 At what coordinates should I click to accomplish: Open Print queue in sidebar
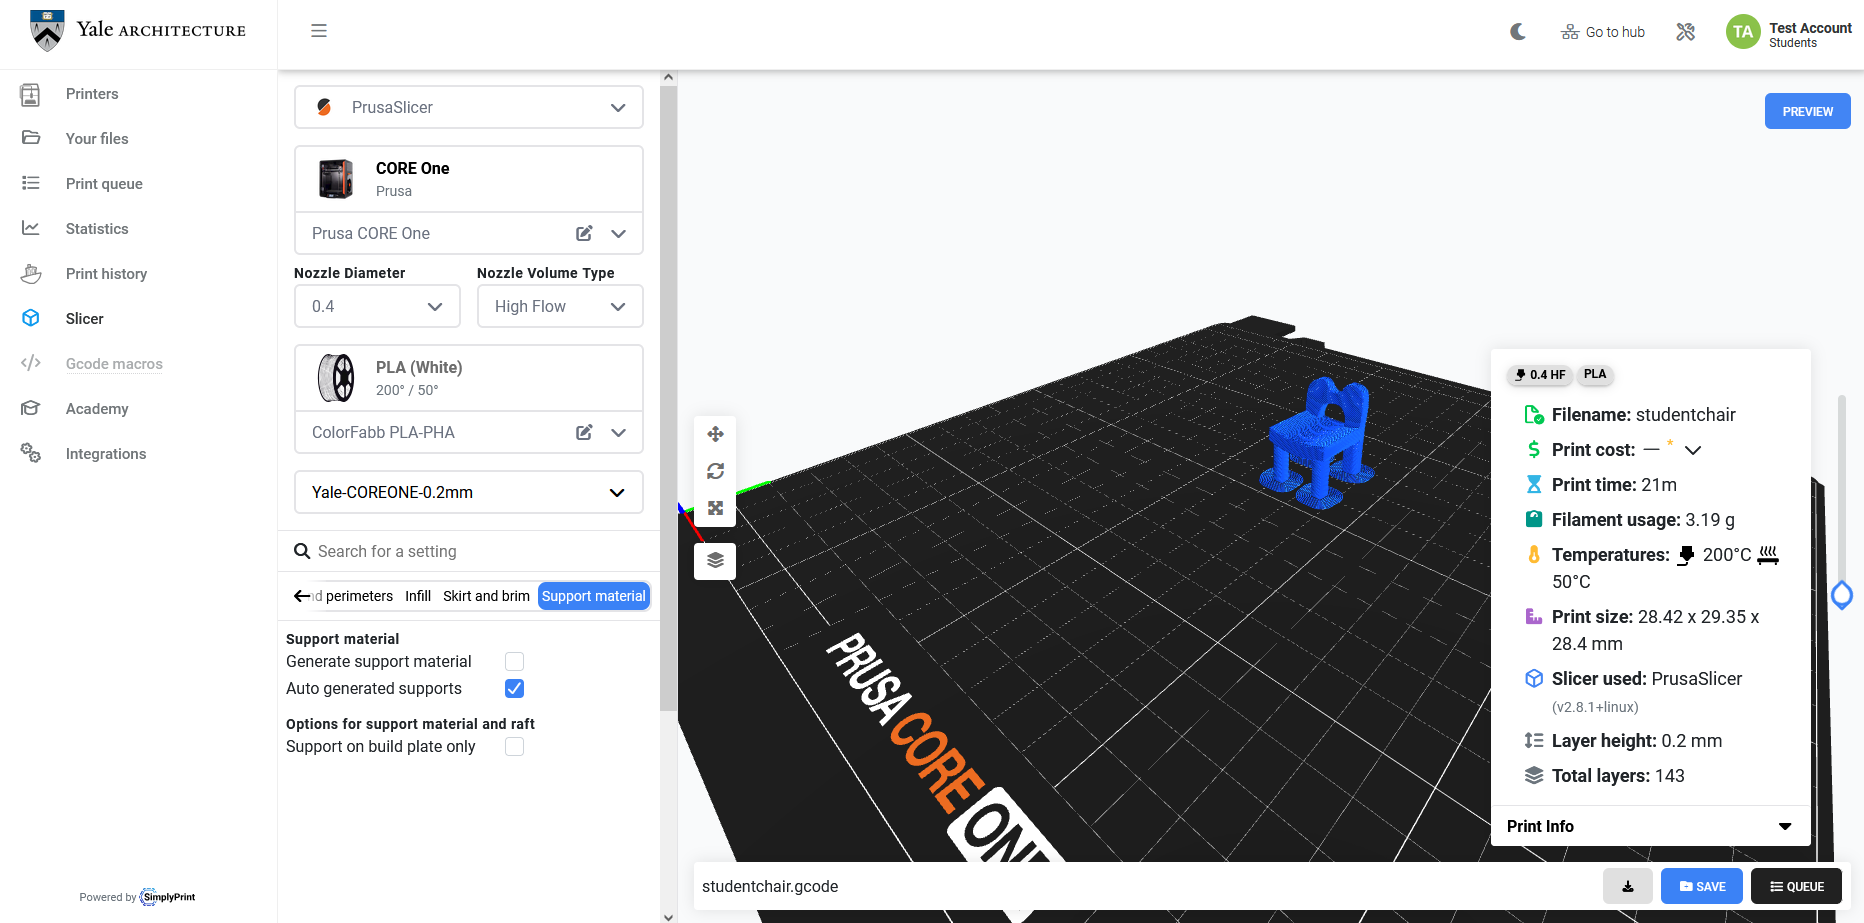point(104,183)
